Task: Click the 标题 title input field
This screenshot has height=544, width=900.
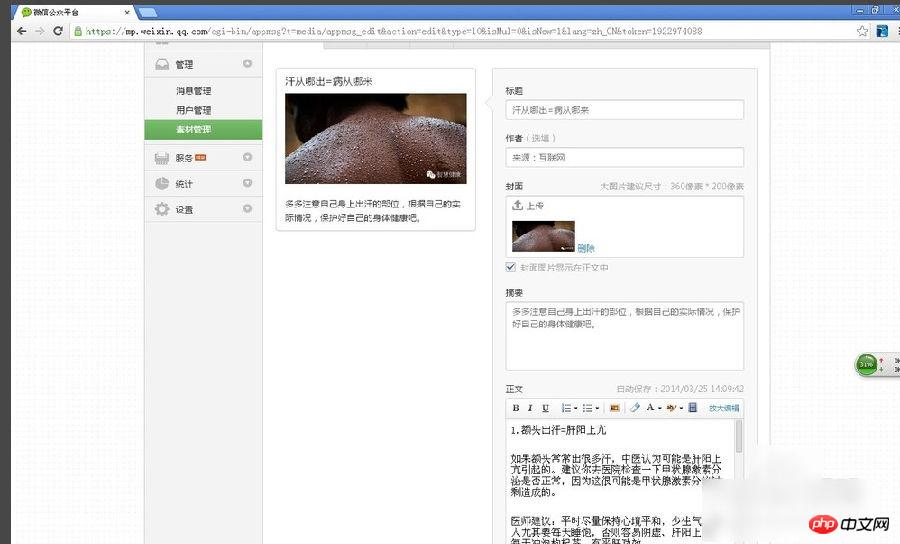Action: coord(624,110)
